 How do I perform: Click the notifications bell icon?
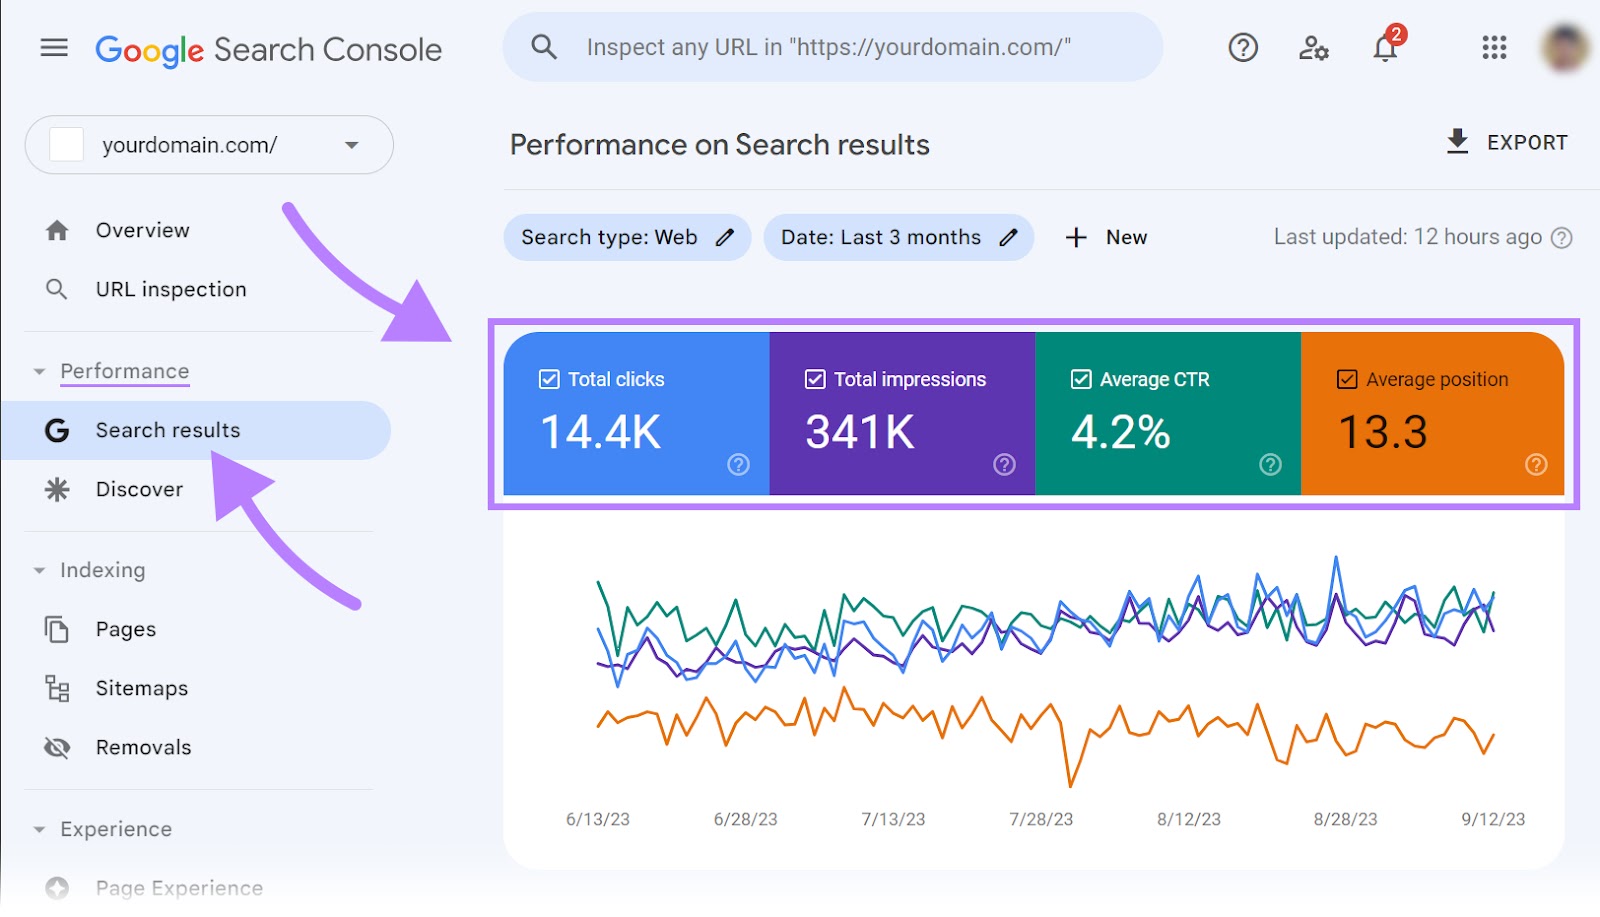point(1385,48)
